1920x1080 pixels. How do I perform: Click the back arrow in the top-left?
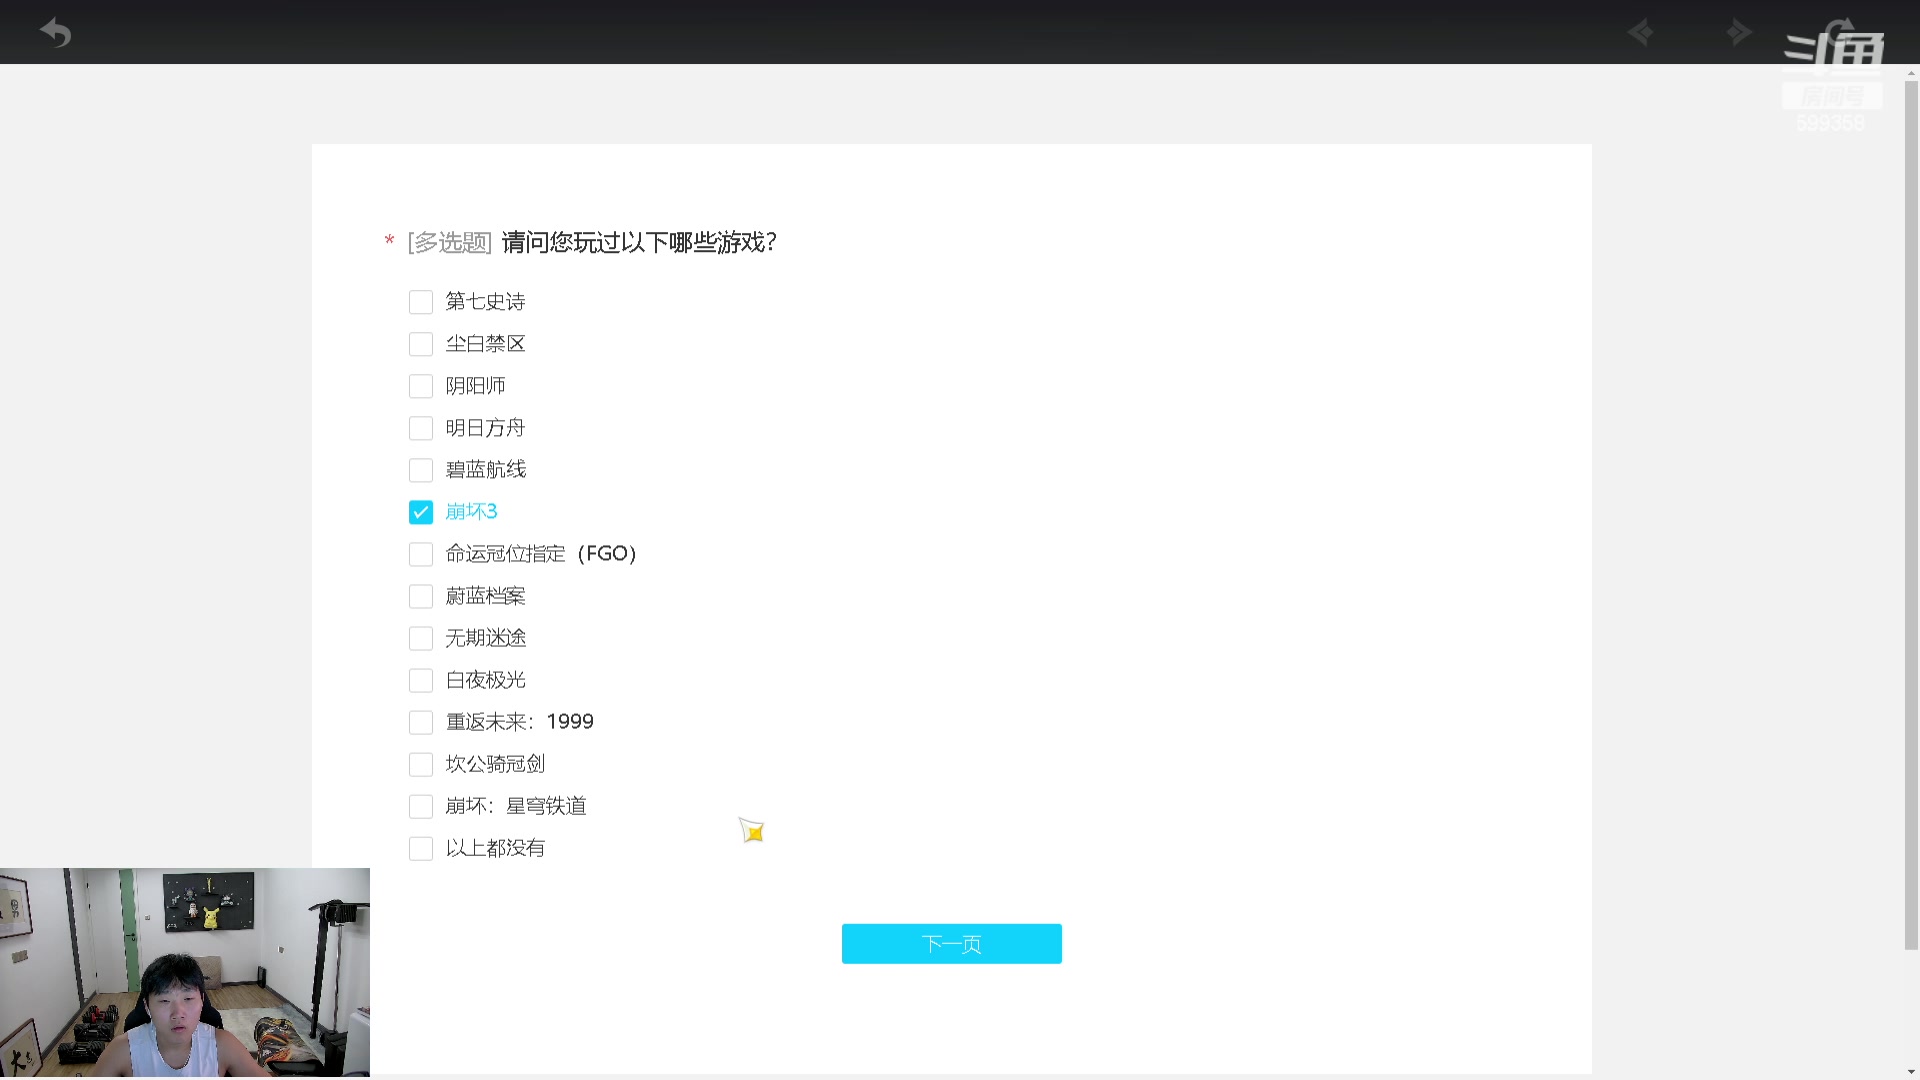click(55, 33)
